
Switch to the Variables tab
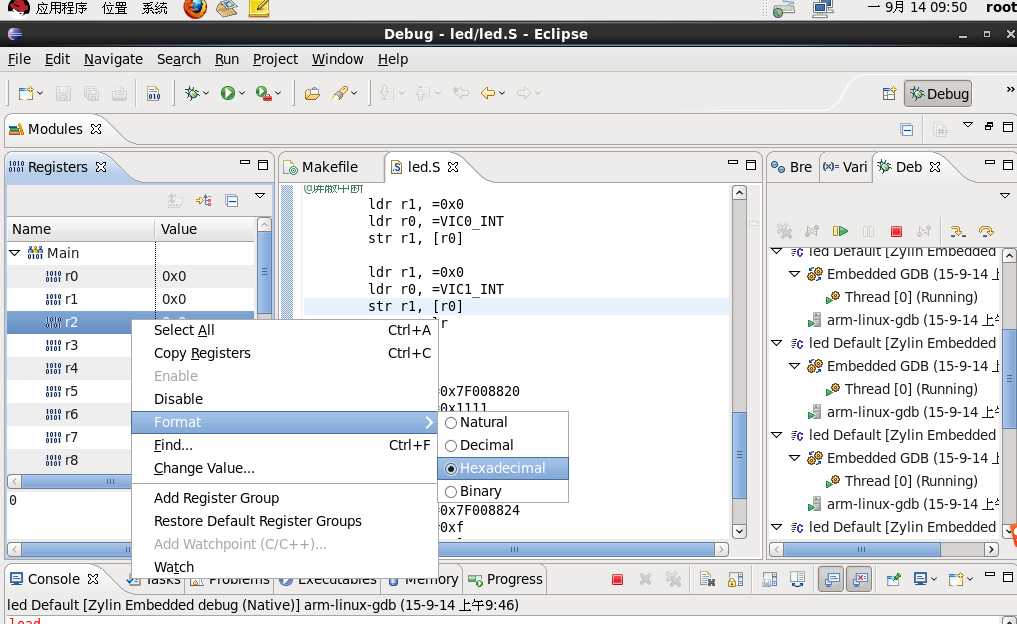tap(845, 167)
